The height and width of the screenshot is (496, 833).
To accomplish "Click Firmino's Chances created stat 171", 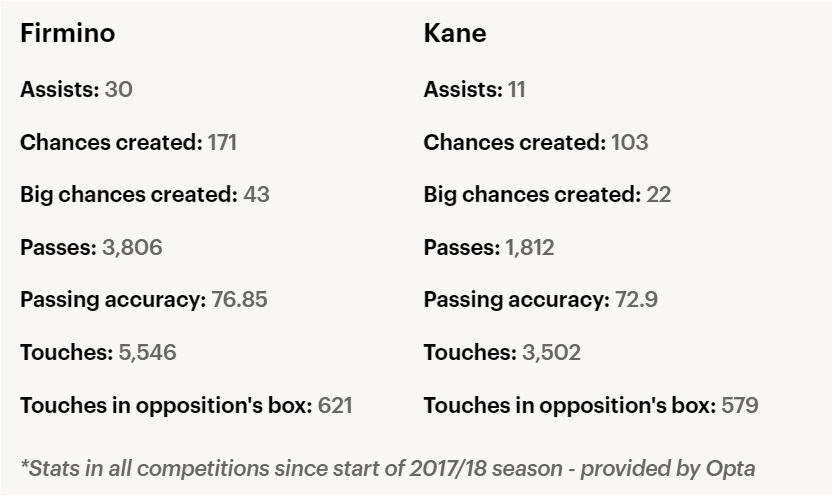I will click(x=222, y=142).
